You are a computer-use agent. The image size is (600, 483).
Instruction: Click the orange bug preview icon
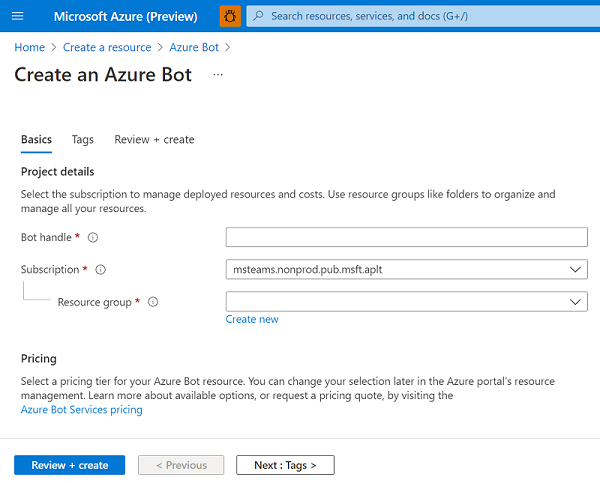(230, 16)
